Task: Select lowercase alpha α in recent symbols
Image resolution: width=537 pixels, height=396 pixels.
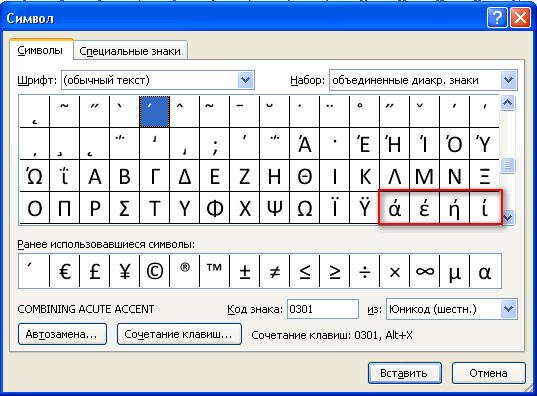Action: coord(485,271)
